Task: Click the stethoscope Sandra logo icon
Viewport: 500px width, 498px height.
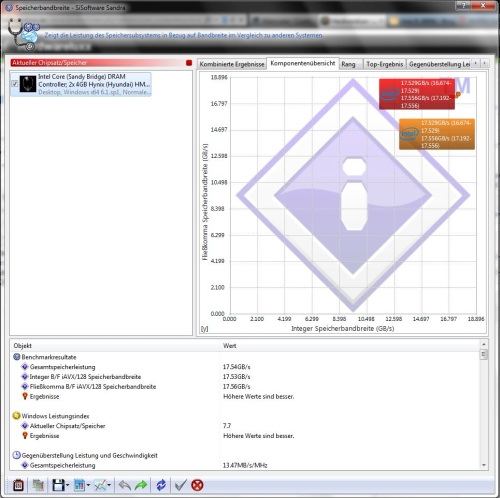Action: [23, 34]
